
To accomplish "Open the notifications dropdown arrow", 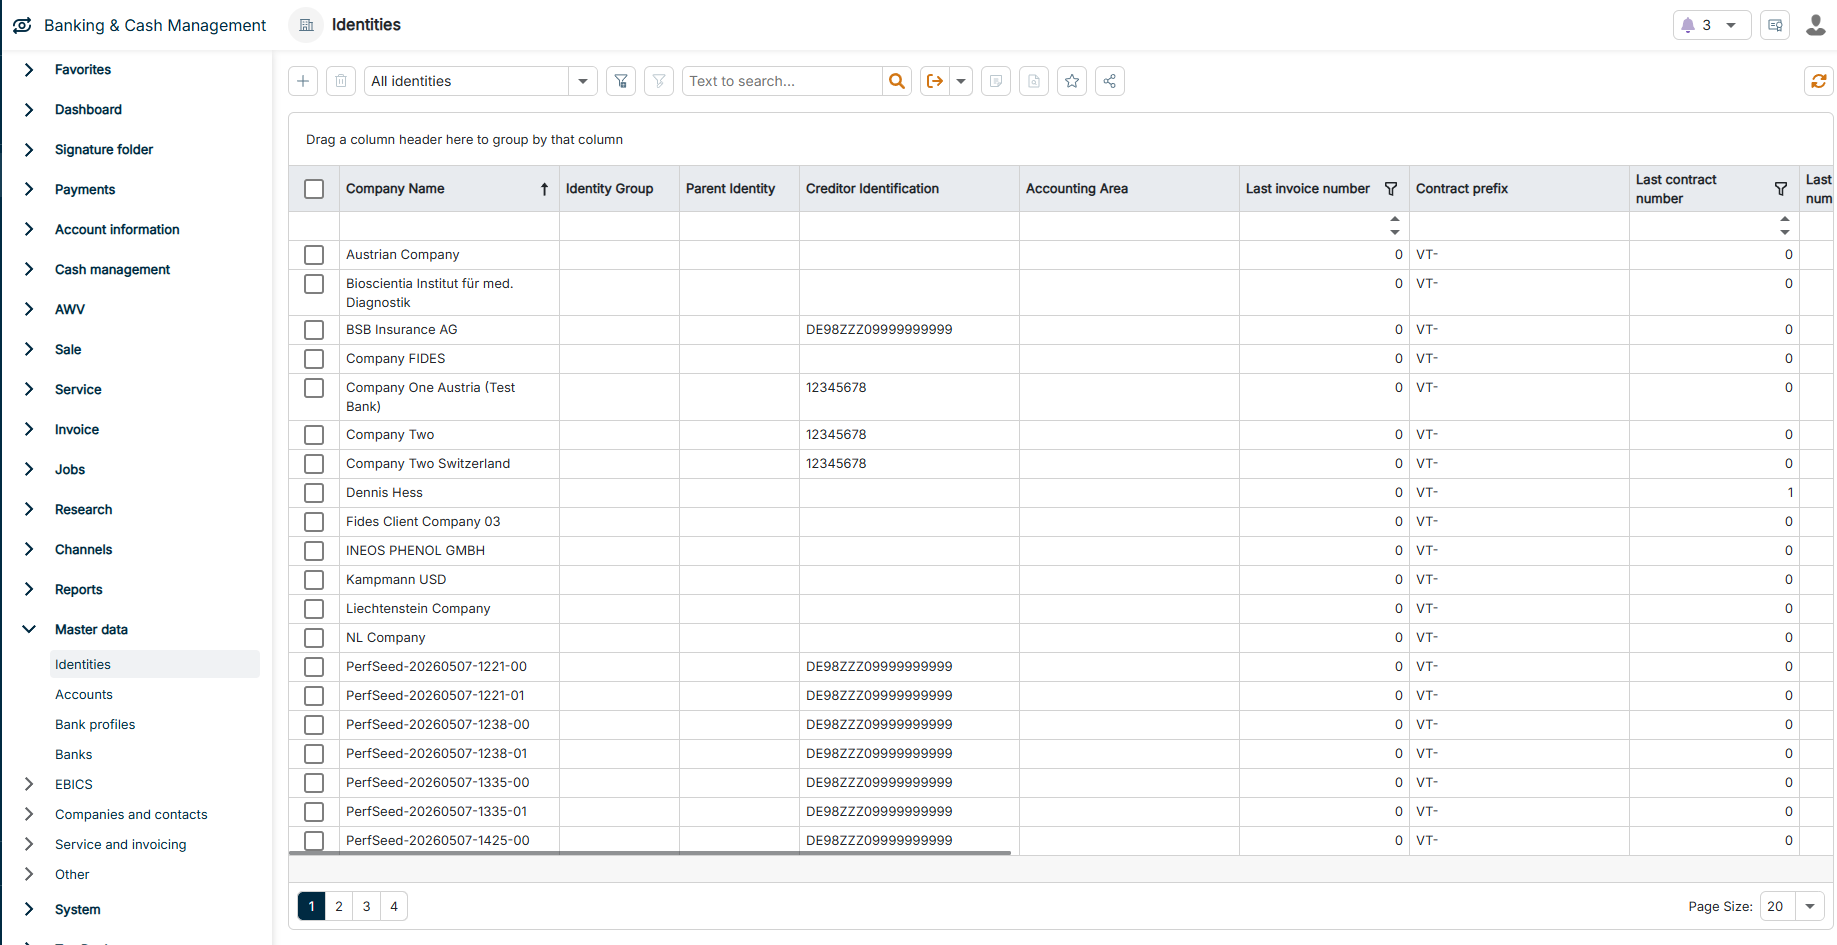I will (x=1731, y=25).
